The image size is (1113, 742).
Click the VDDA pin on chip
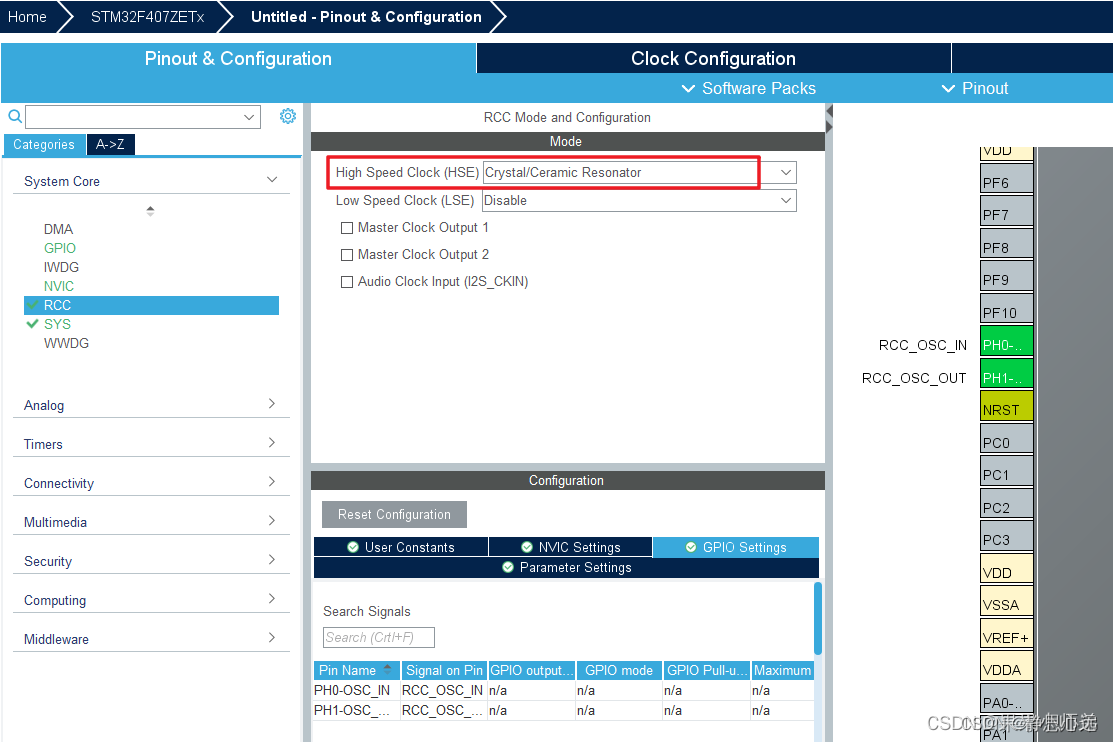coord(1007,666)
